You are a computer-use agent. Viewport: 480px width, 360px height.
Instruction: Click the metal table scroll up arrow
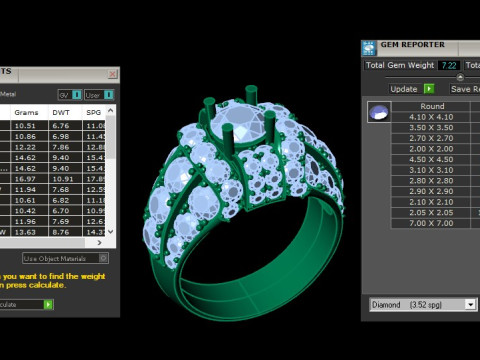pyautogui.click(x=111, y=110)
